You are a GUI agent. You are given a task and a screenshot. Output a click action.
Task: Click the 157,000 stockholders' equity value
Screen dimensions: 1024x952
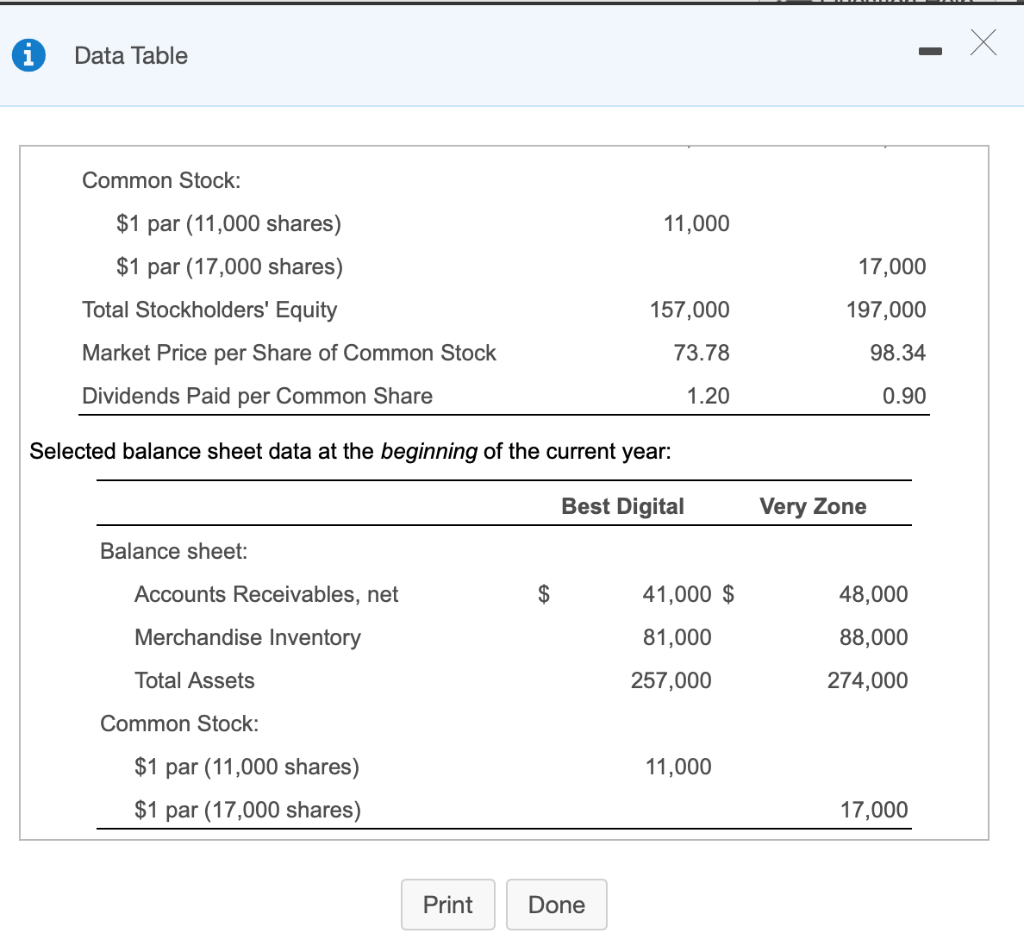(690, 309)
